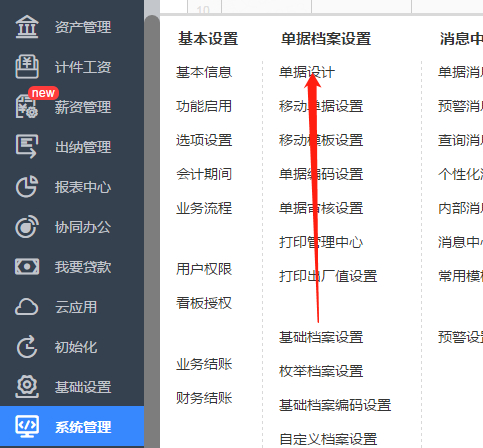Screen dimensions: 483x448
Task: Go to 功能启用 settings
Action: pos(204,106)
